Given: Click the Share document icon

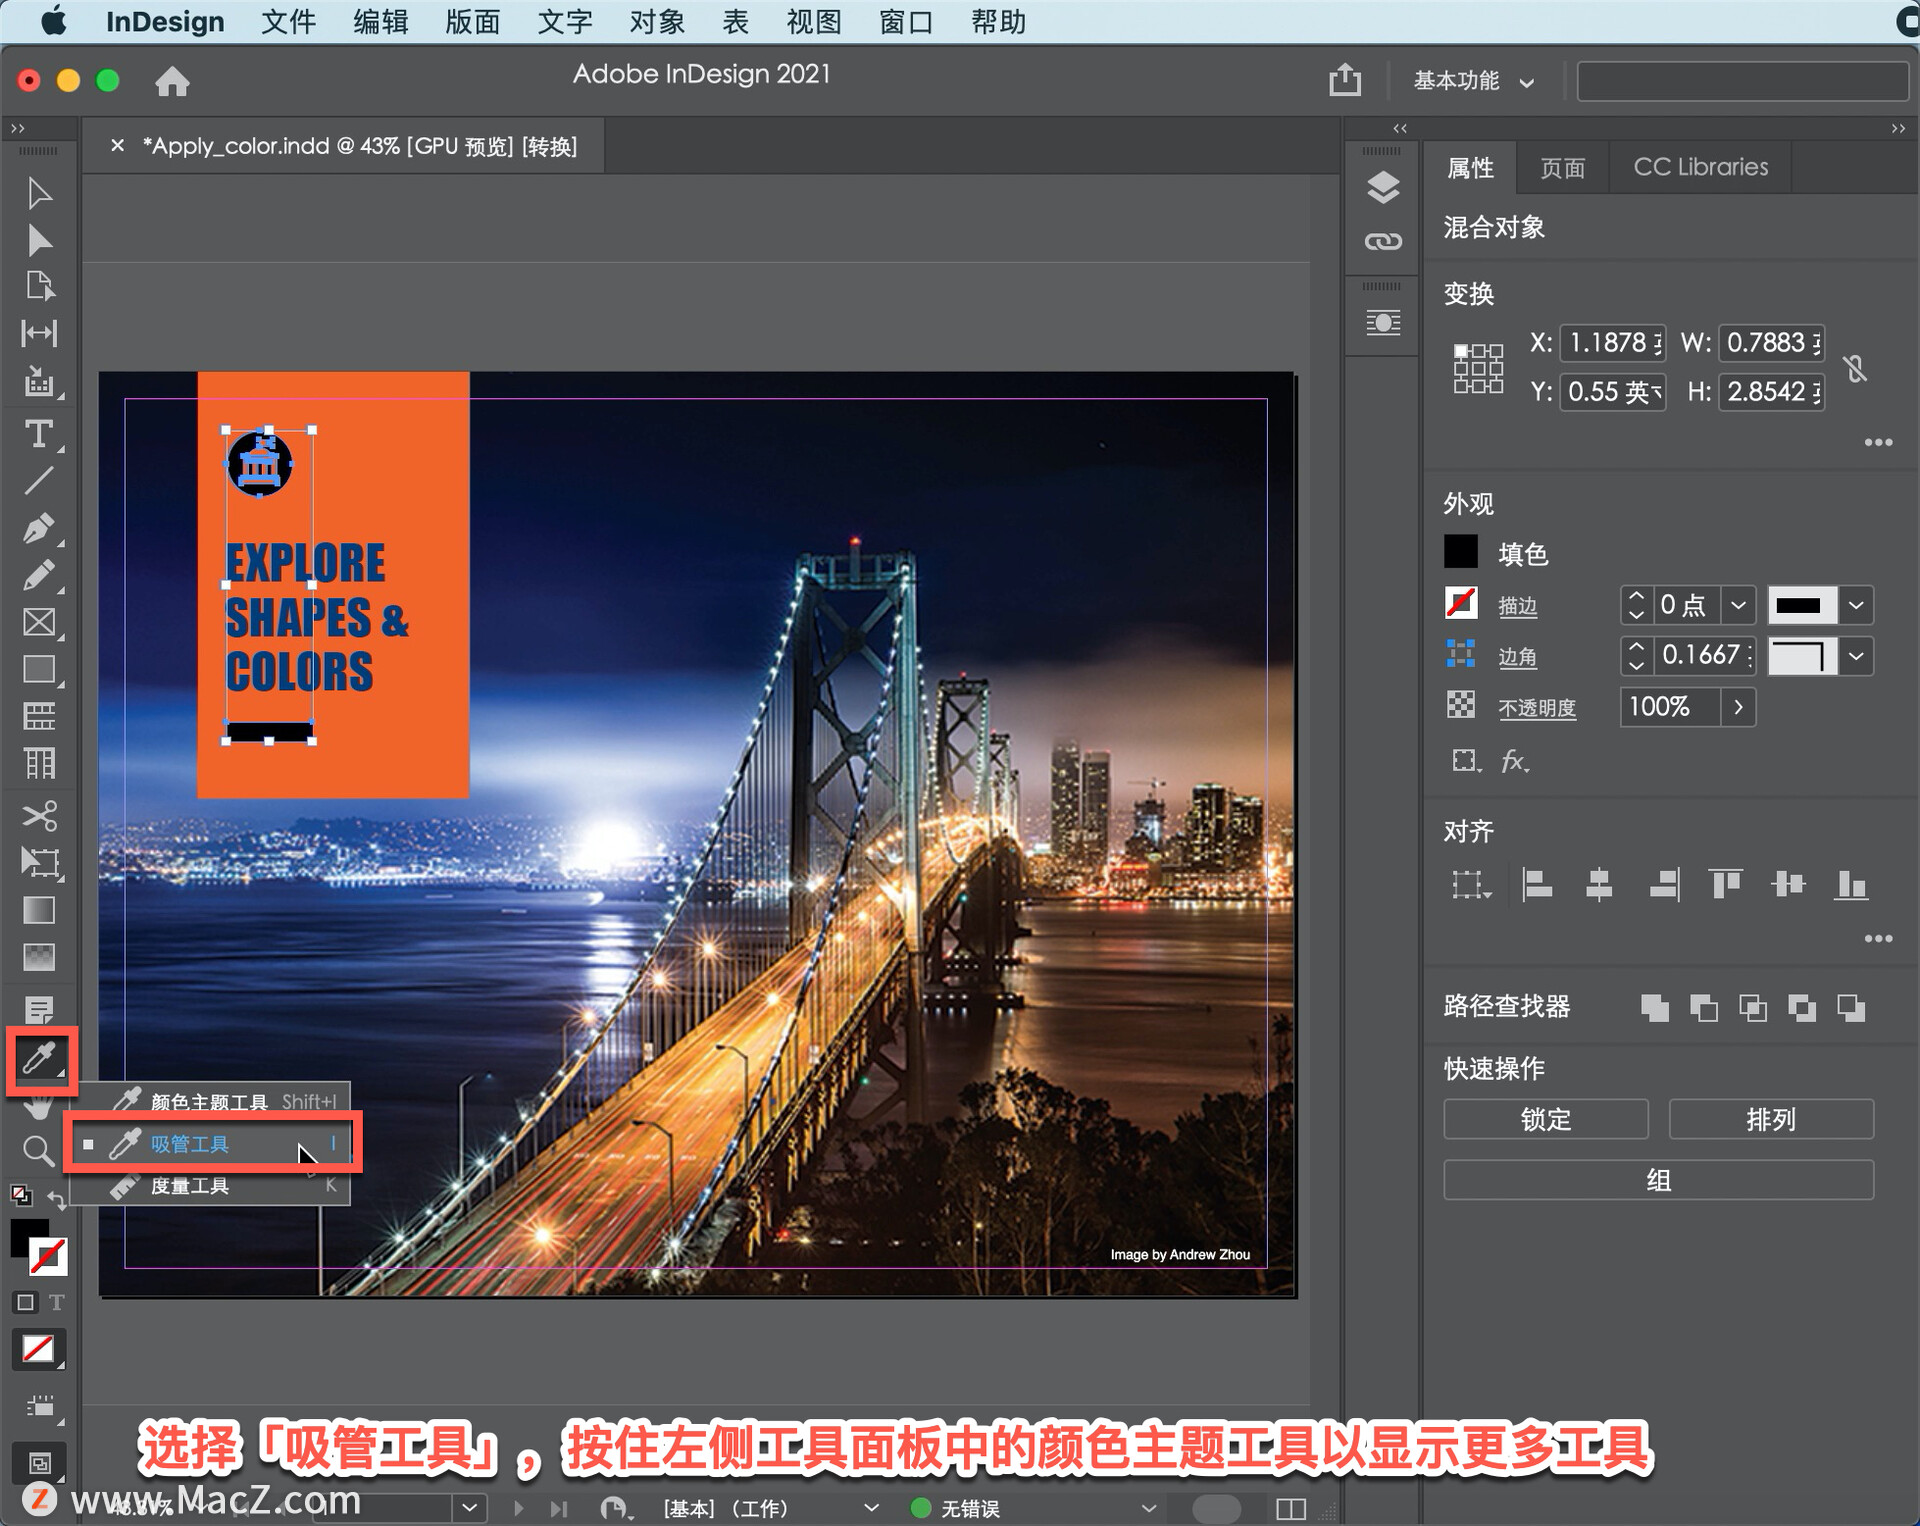Looking at the screenshot, I should point(1344,80).
